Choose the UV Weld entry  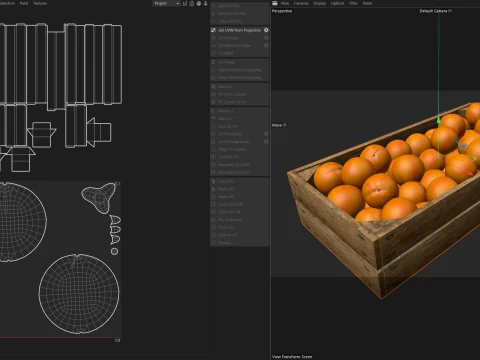tap(240, 53)
